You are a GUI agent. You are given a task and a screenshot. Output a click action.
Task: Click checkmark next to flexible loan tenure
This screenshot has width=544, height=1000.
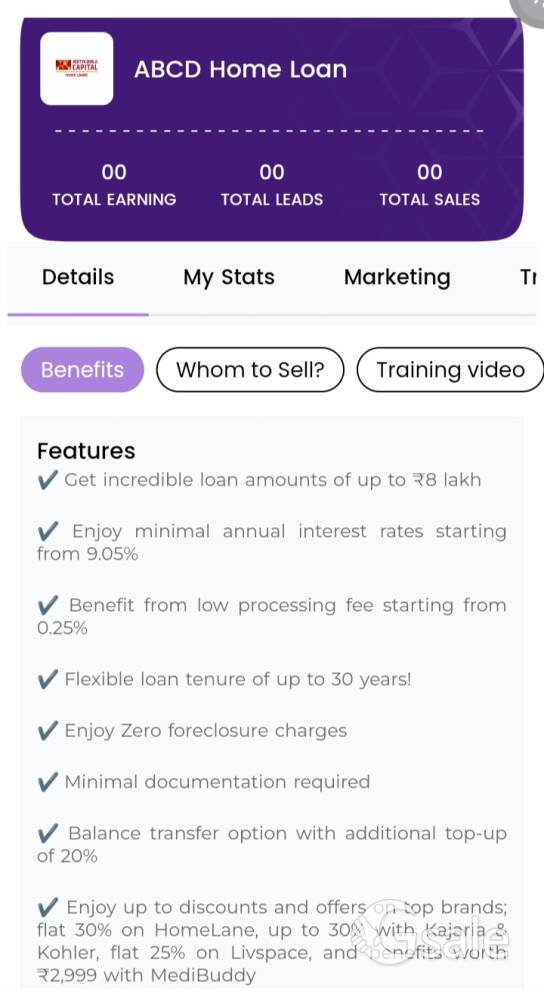point(48,679)
